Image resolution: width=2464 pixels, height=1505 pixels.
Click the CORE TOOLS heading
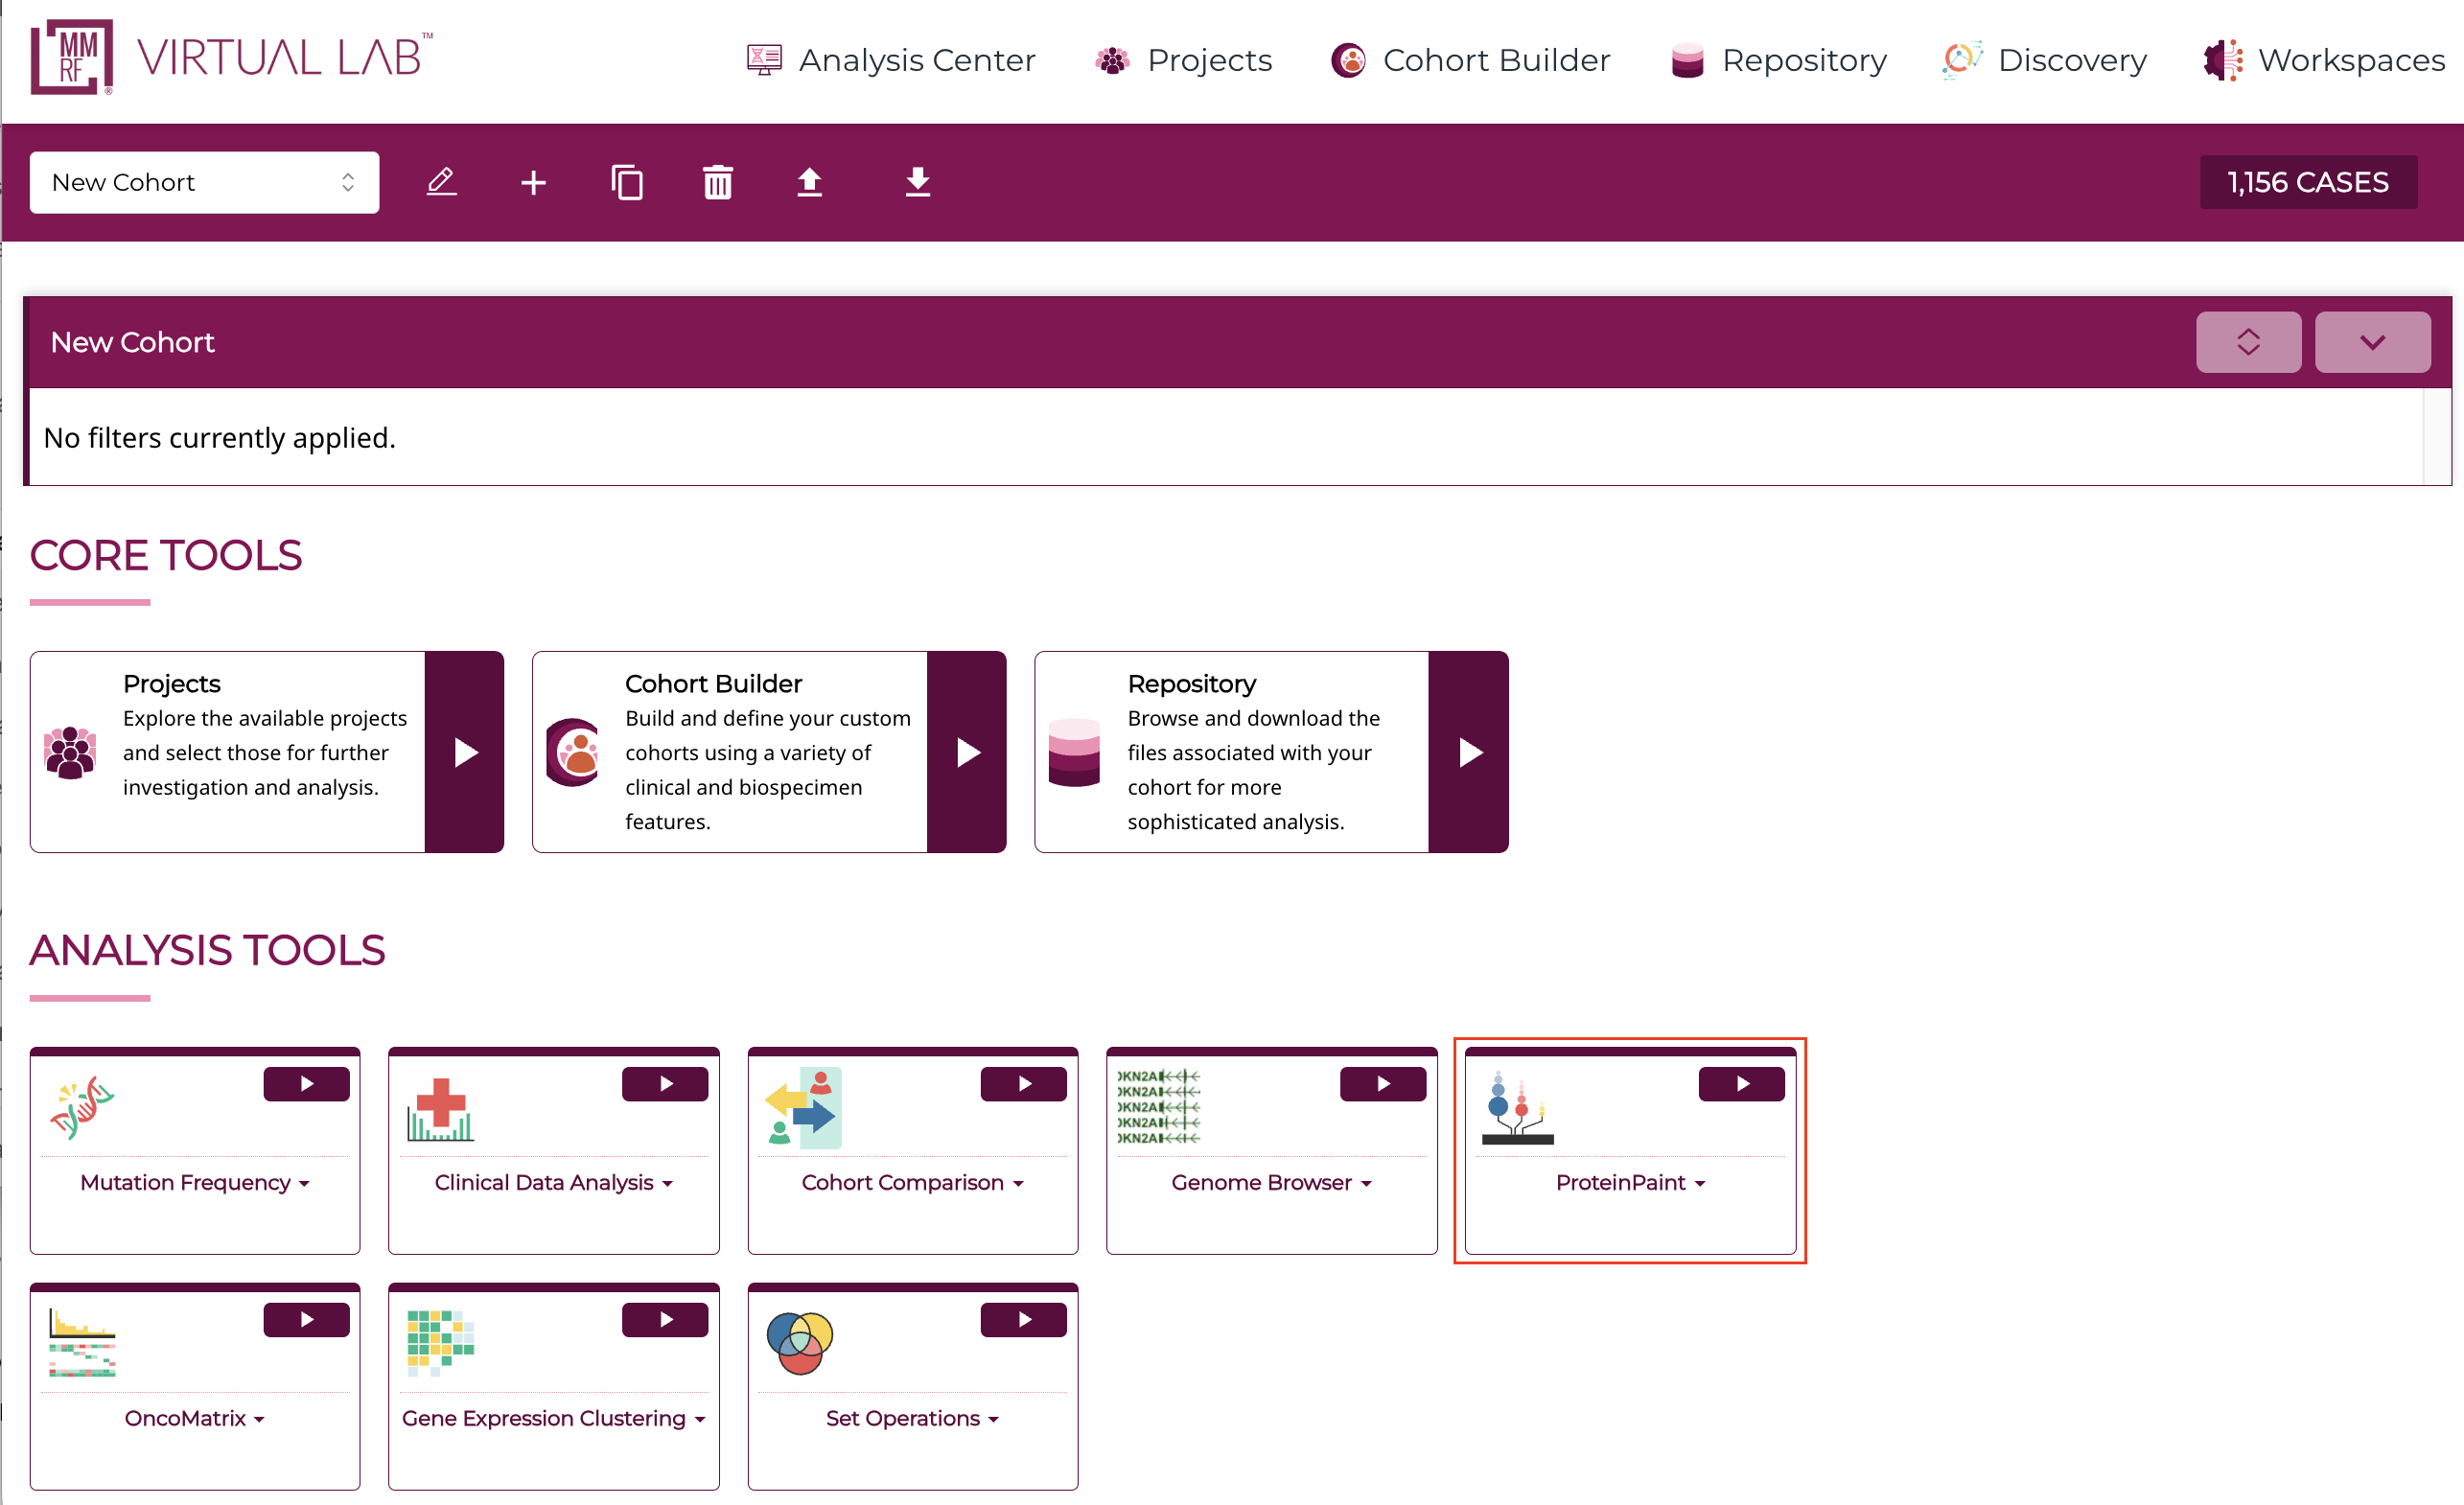point(166,555)
